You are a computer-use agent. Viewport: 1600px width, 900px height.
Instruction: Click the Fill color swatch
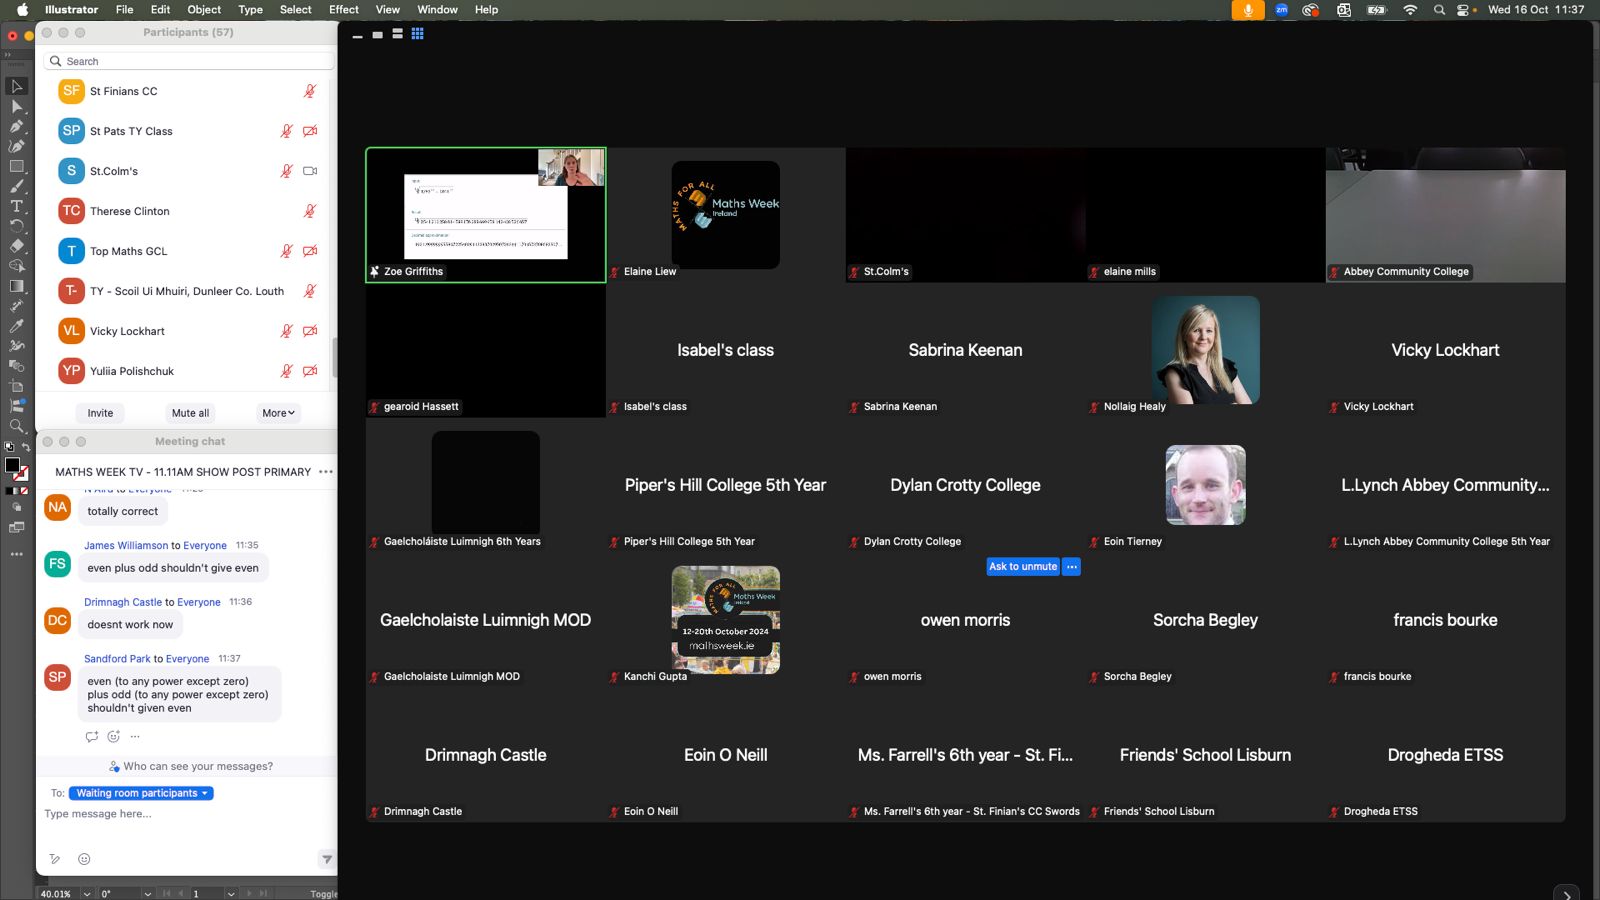(x=12, y=465)
